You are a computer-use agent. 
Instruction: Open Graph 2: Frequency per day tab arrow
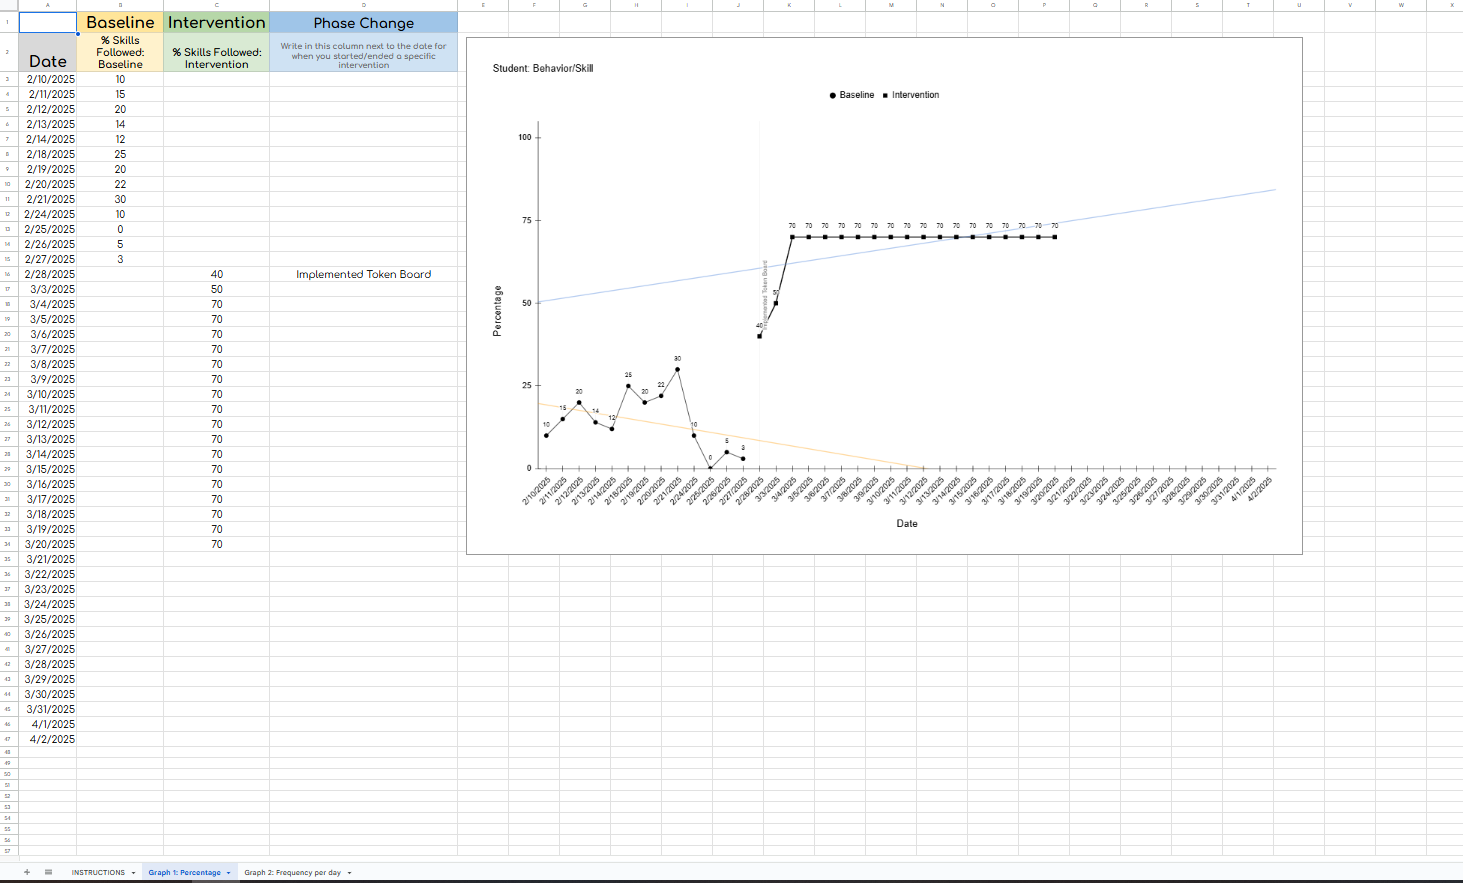tap(349, 873)
